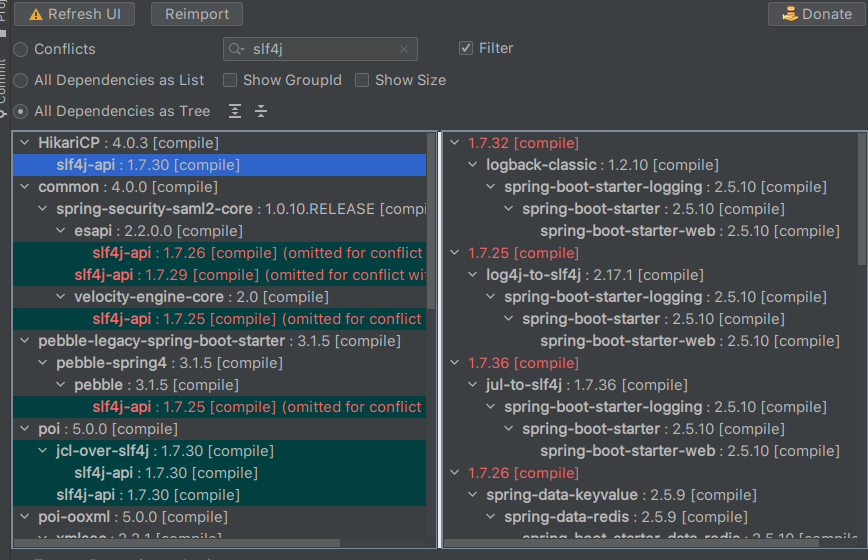The image size is (868, 560).
Task: Select slf4j-api : 1.7.26 omitted row
Action: pyautogui.click(x=220, y=253)
